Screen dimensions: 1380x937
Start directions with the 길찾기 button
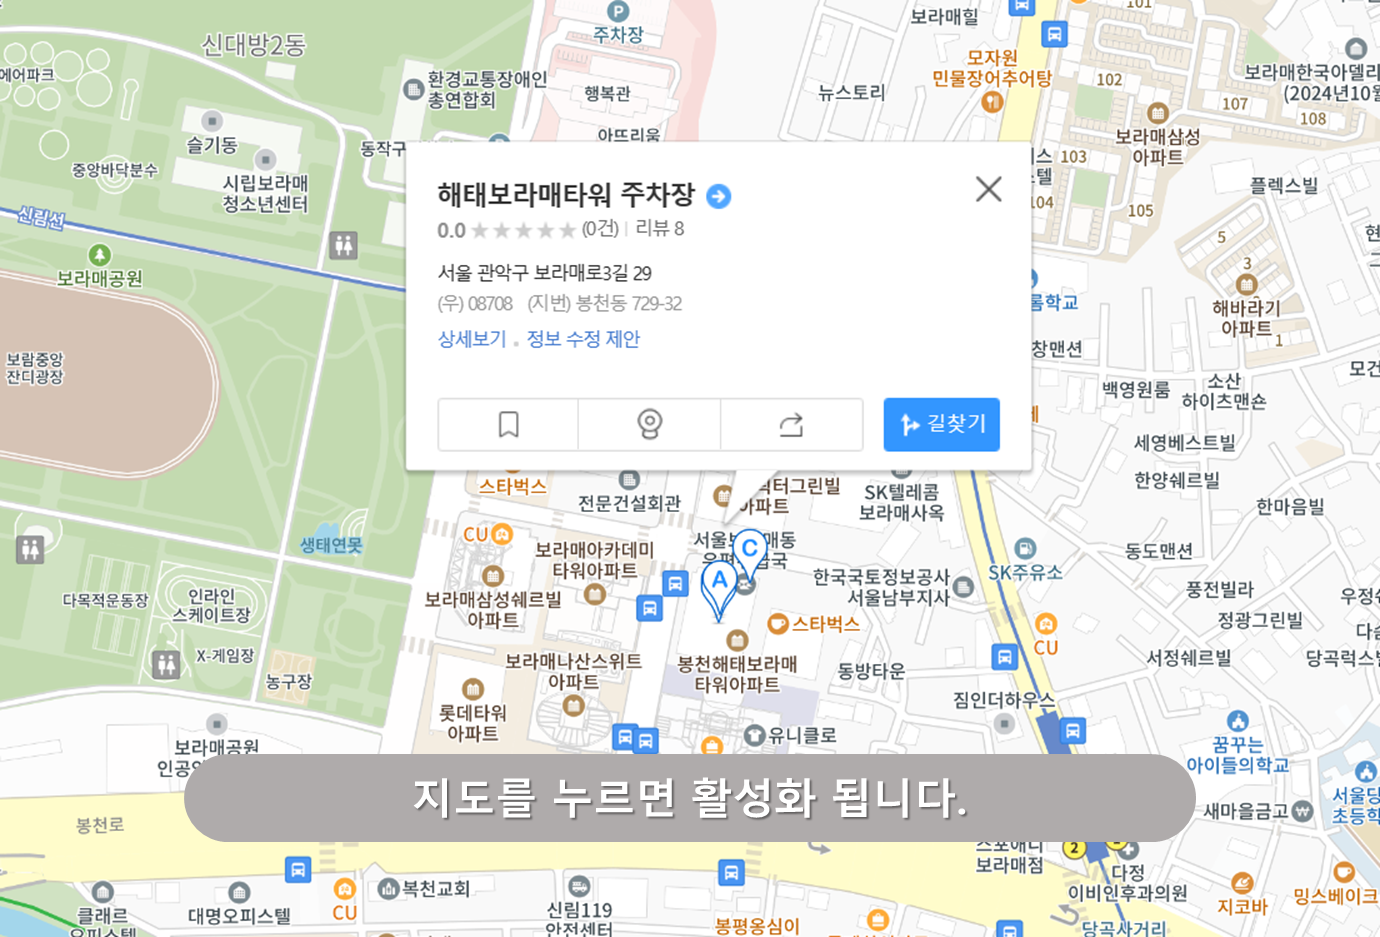(x=941, y=424)
